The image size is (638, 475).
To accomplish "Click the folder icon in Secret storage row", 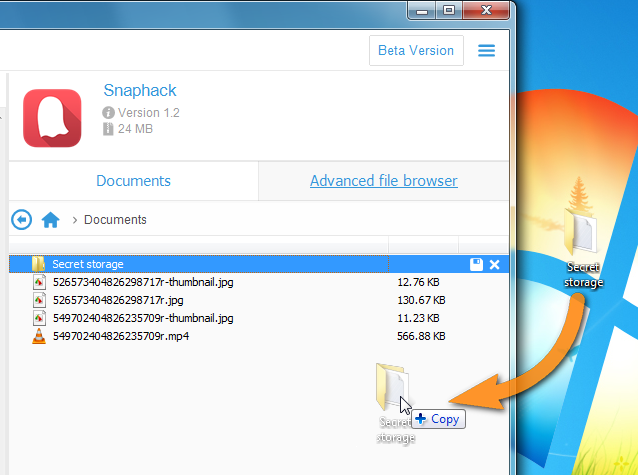I will pos(38,264).
